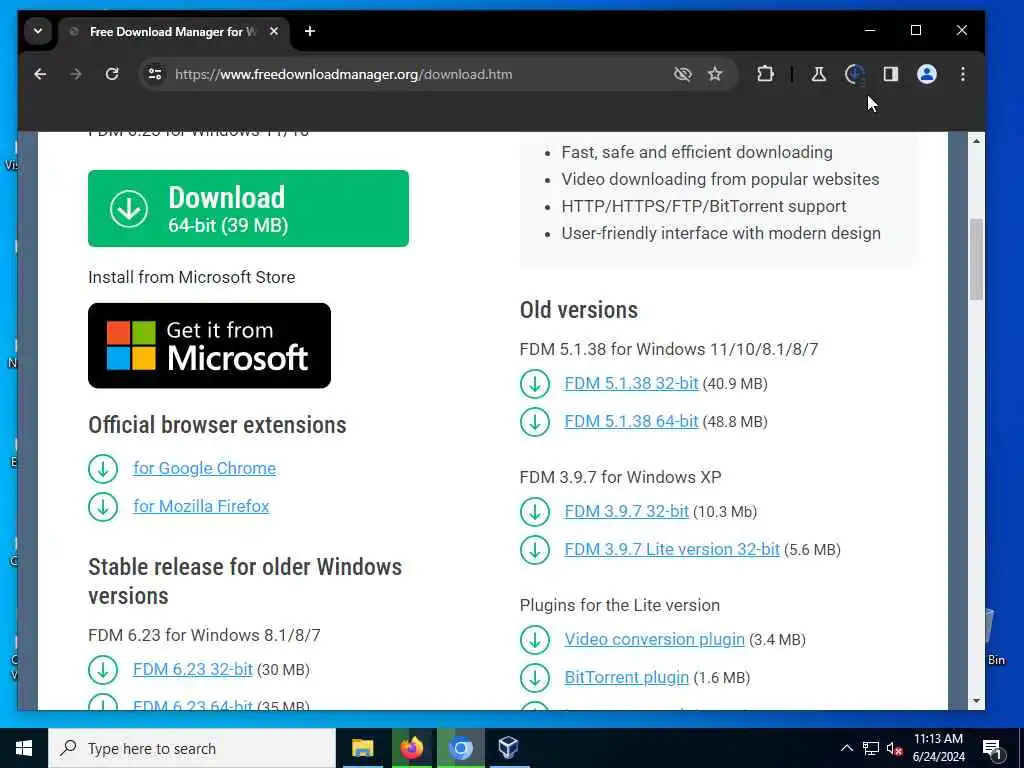
Task: Click the muted volume tray icon
Action: [895, 749]
